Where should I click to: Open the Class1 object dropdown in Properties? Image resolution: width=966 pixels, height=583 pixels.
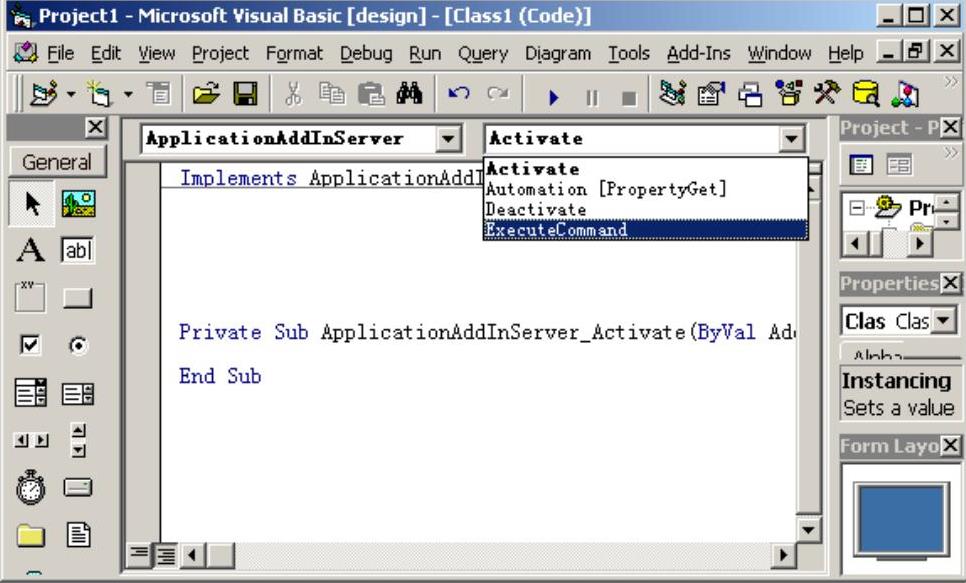pos(944,320)
